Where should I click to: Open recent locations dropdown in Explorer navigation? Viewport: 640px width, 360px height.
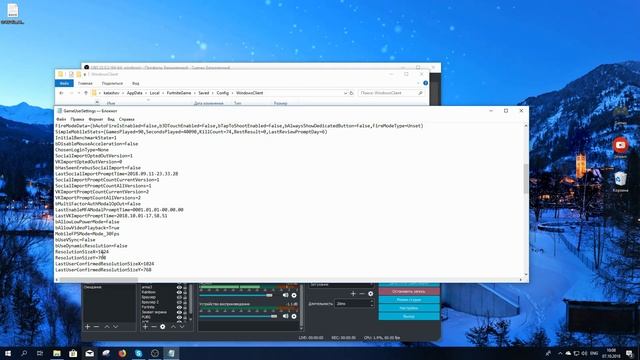point(79,93)
